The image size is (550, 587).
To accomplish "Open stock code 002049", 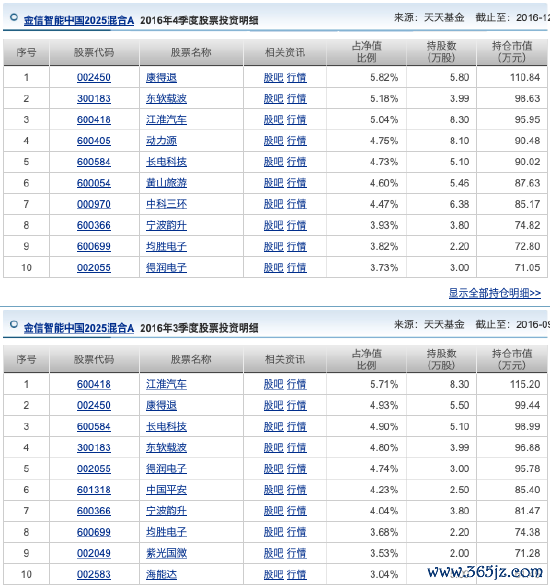I will coord(94,553).
